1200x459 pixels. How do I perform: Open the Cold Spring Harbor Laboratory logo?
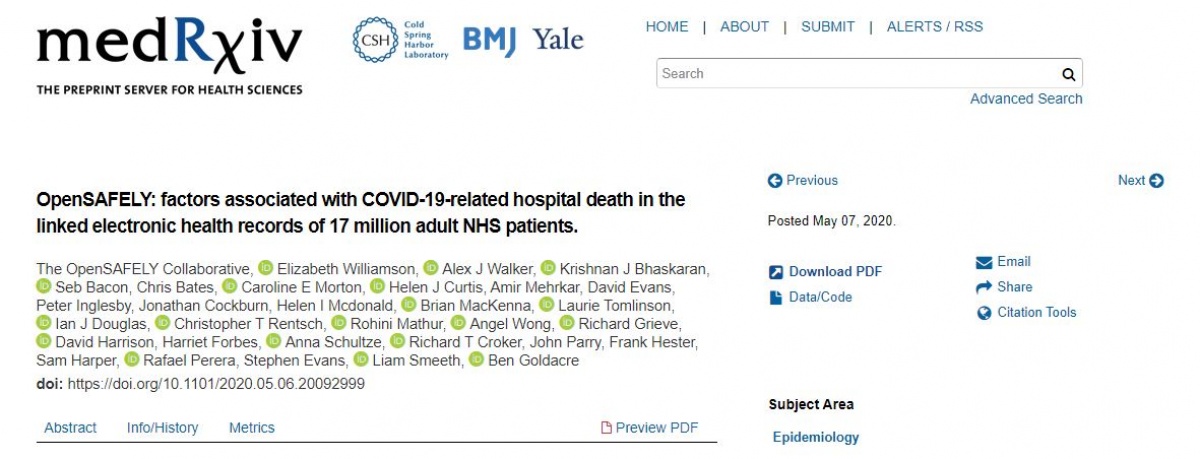pos(401,39)
